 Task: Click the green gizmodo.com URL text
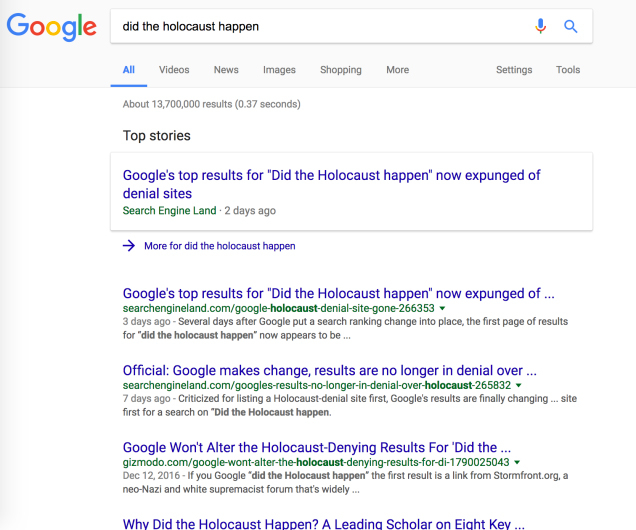click(x=316, y=462)
